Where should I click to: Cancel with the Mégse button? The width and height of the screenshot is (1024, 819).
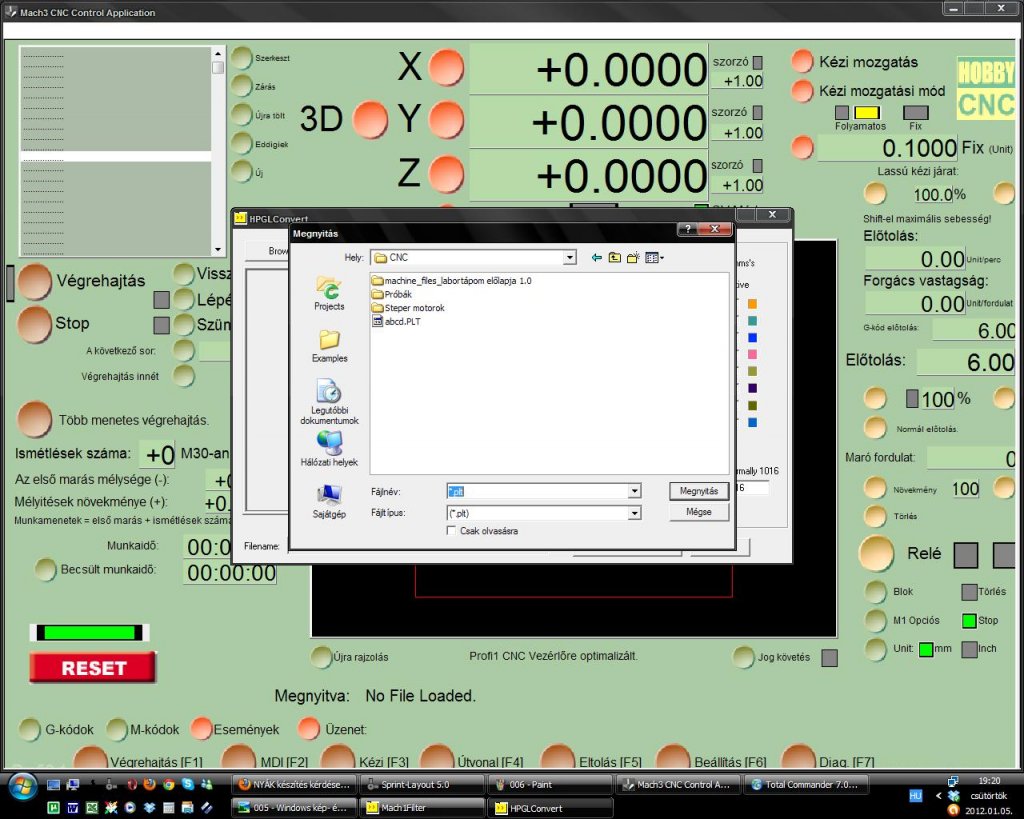[699, 512]
